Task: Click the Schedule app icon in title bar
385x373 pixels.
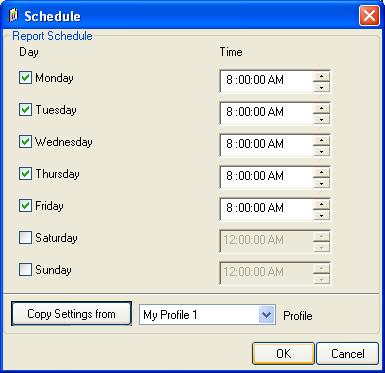Action: 13,16
